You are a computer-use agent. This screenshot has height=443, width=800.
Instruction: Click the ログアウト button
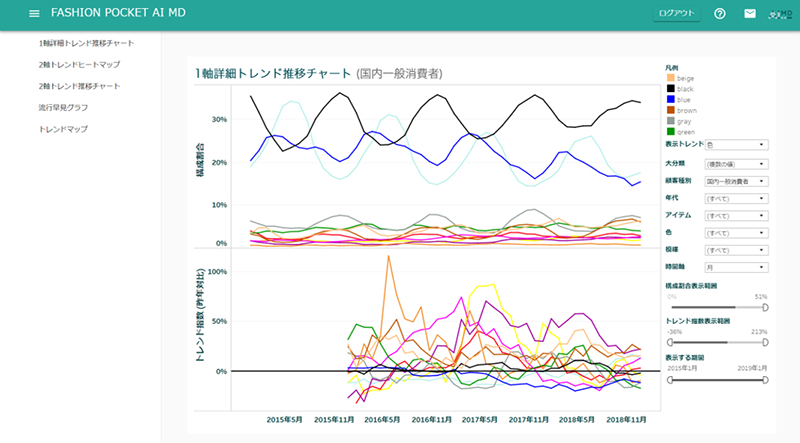point(677,13)
